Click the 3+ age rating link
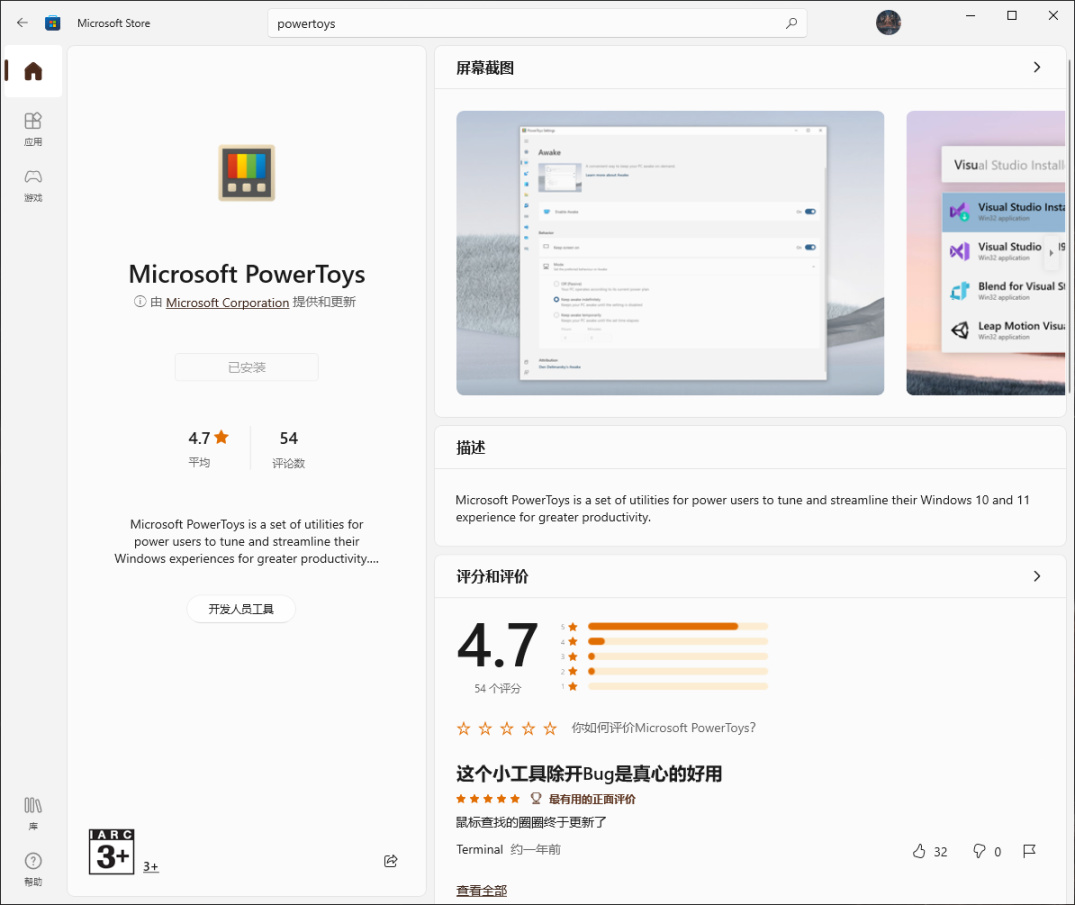This screenshot has height=905, width=1075. click(x=151, y=867)
